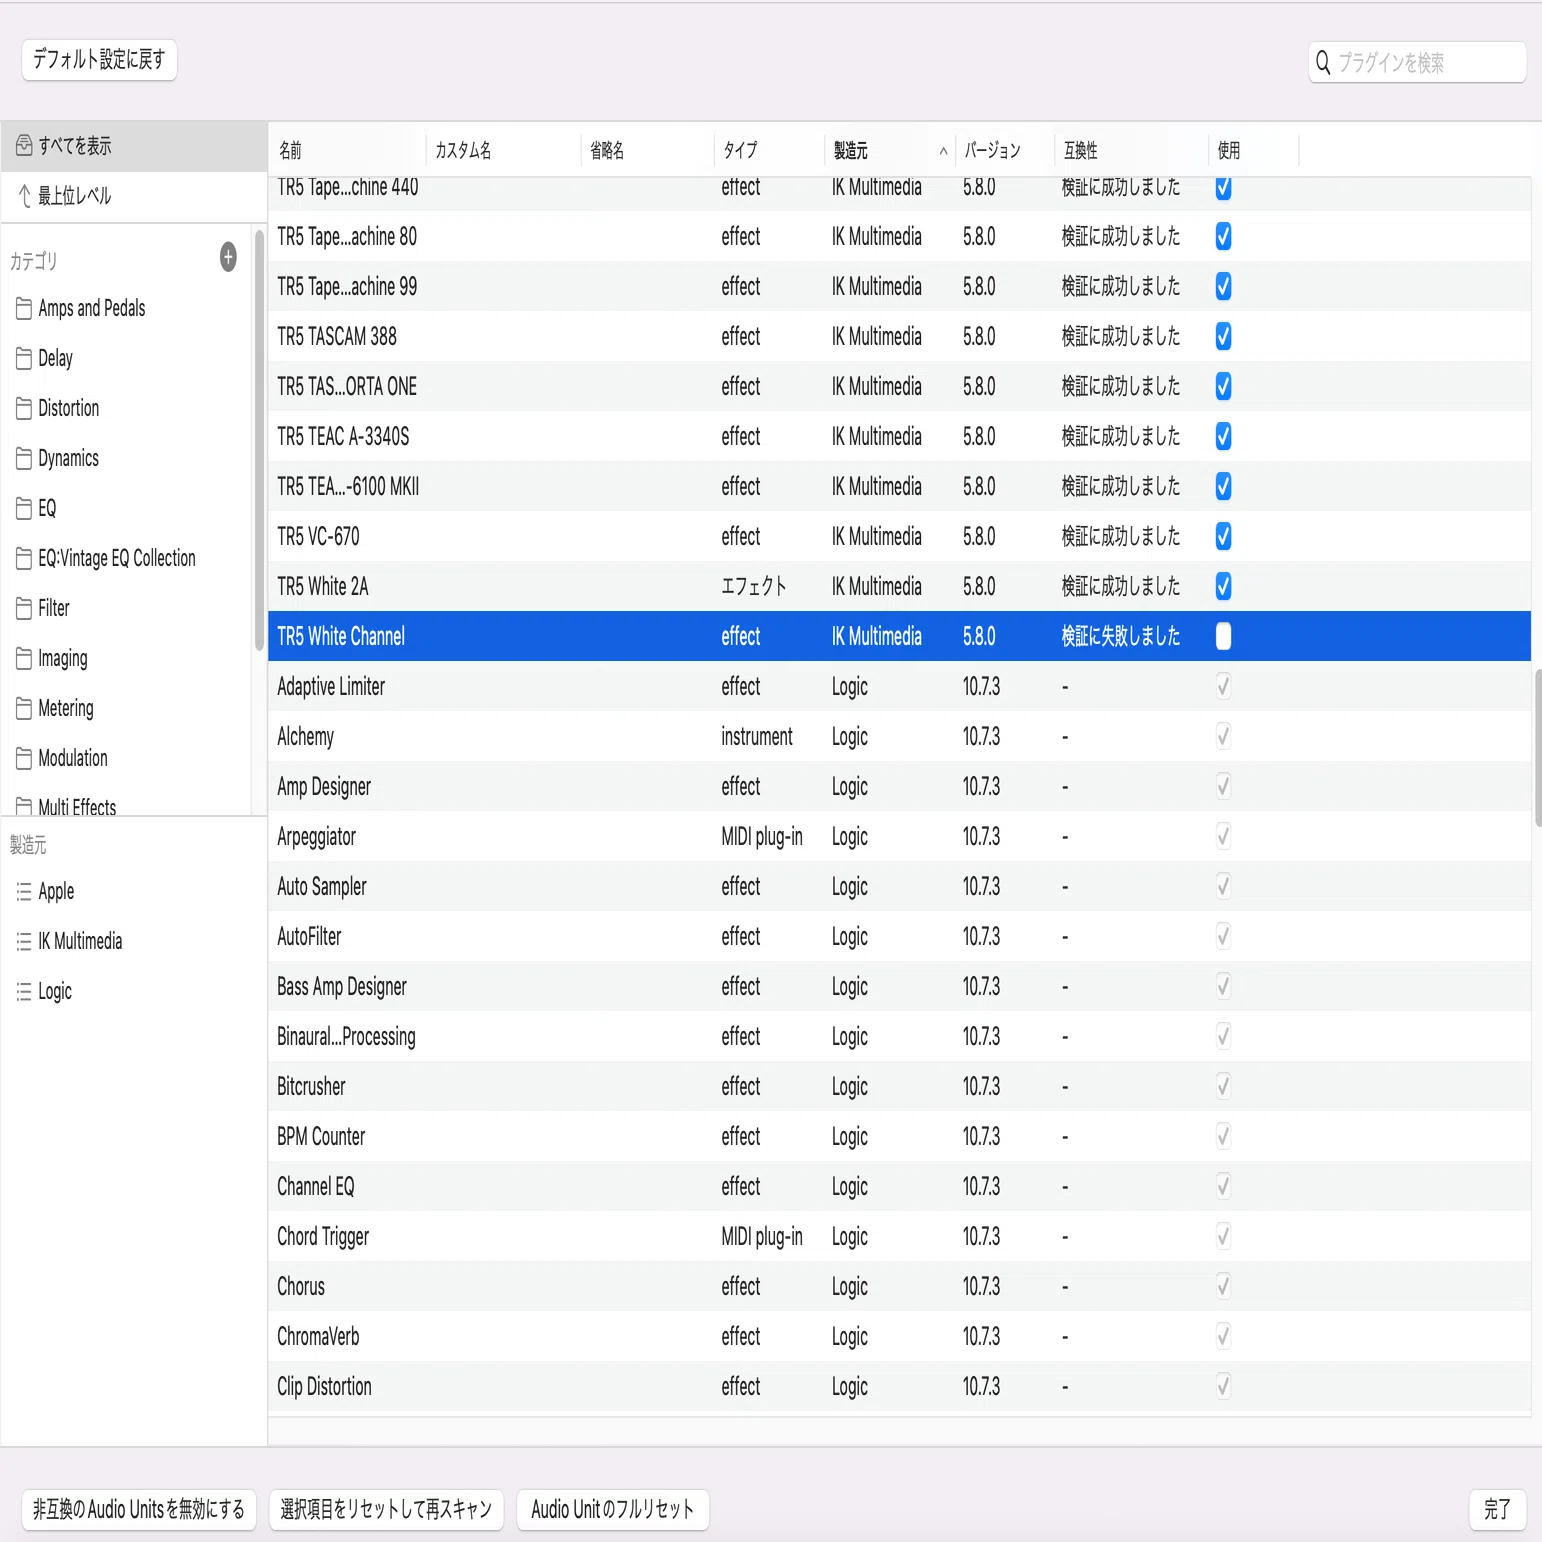This screenshot has height=1542, width=1542.
Task: Uncheck the TR5 White 2A use checkbox
Action: point(1223,586)
